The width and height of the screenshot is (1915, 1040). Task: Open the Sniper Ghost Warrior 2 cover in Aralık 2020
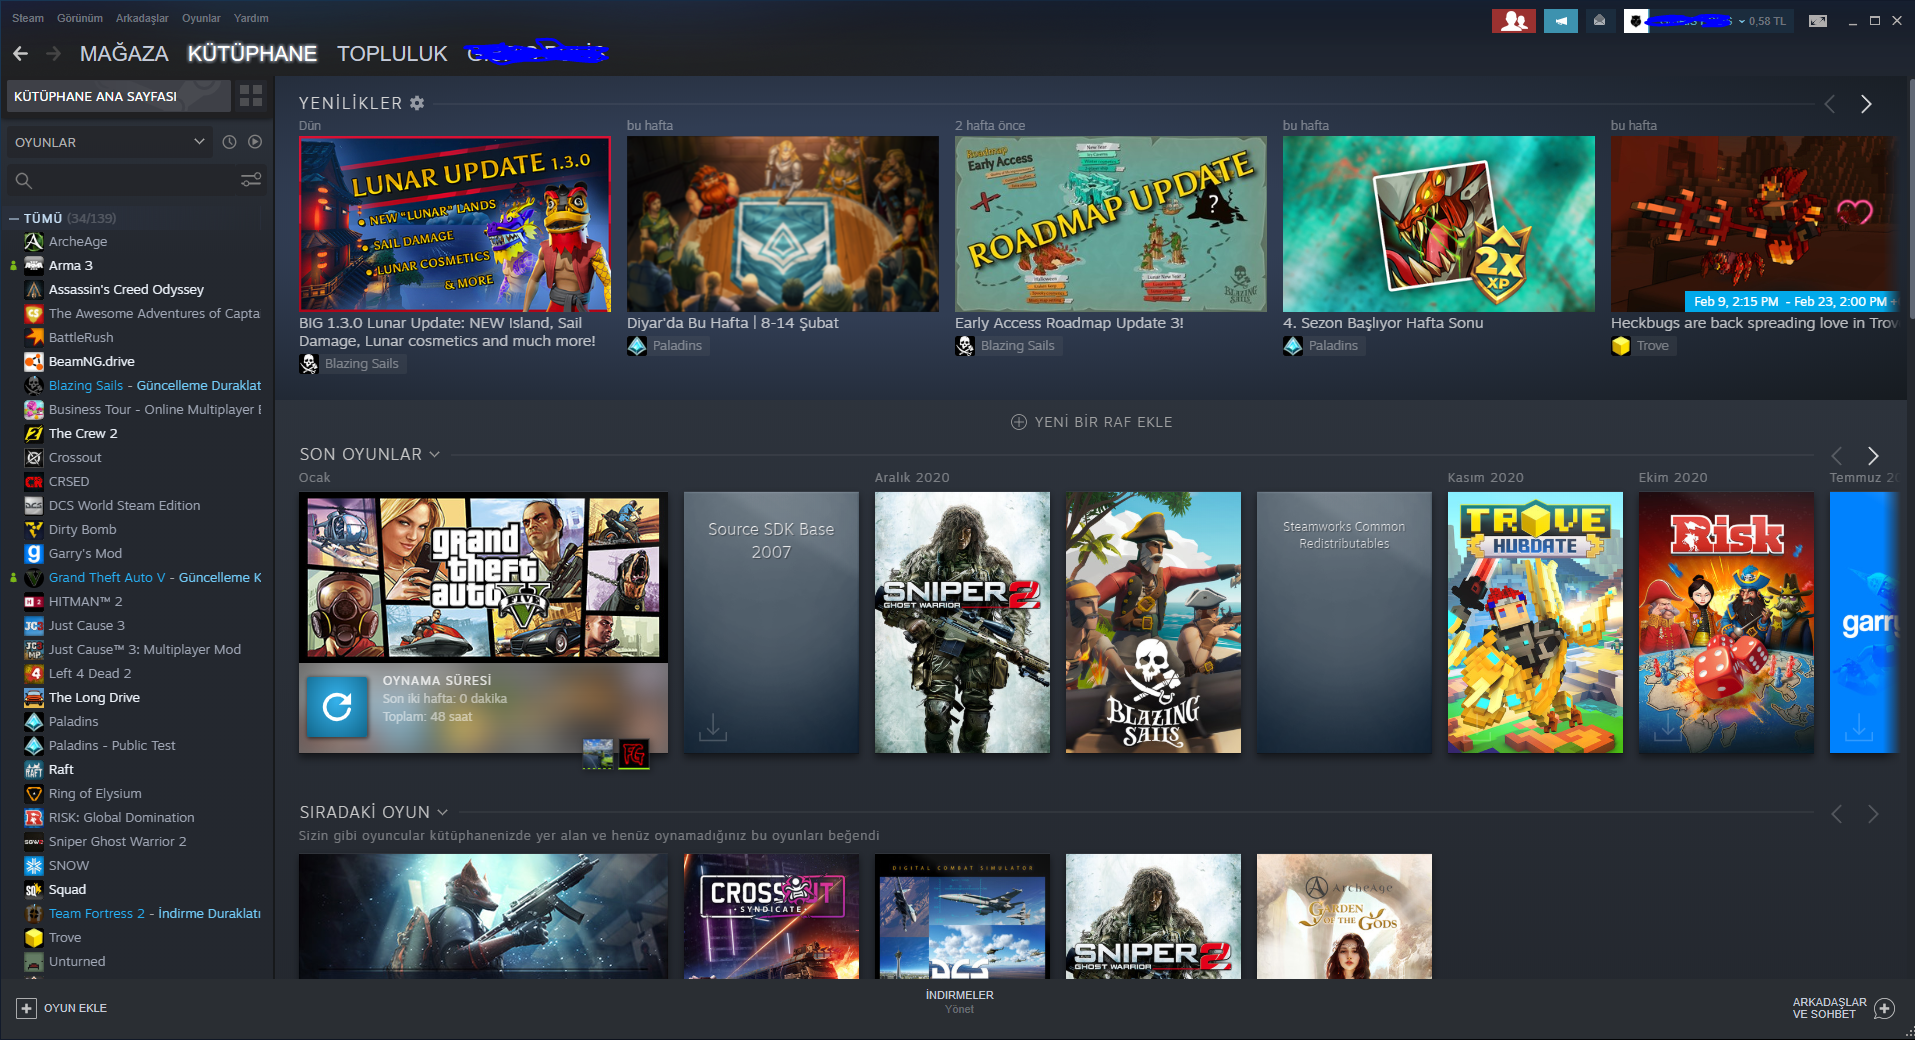coord(962,622)
